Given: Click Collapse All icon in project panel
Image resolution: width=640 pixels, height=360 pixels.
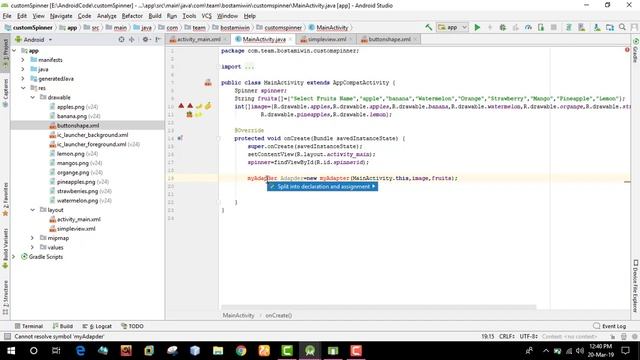Looking at the screenshot, I should coord(131,40).
